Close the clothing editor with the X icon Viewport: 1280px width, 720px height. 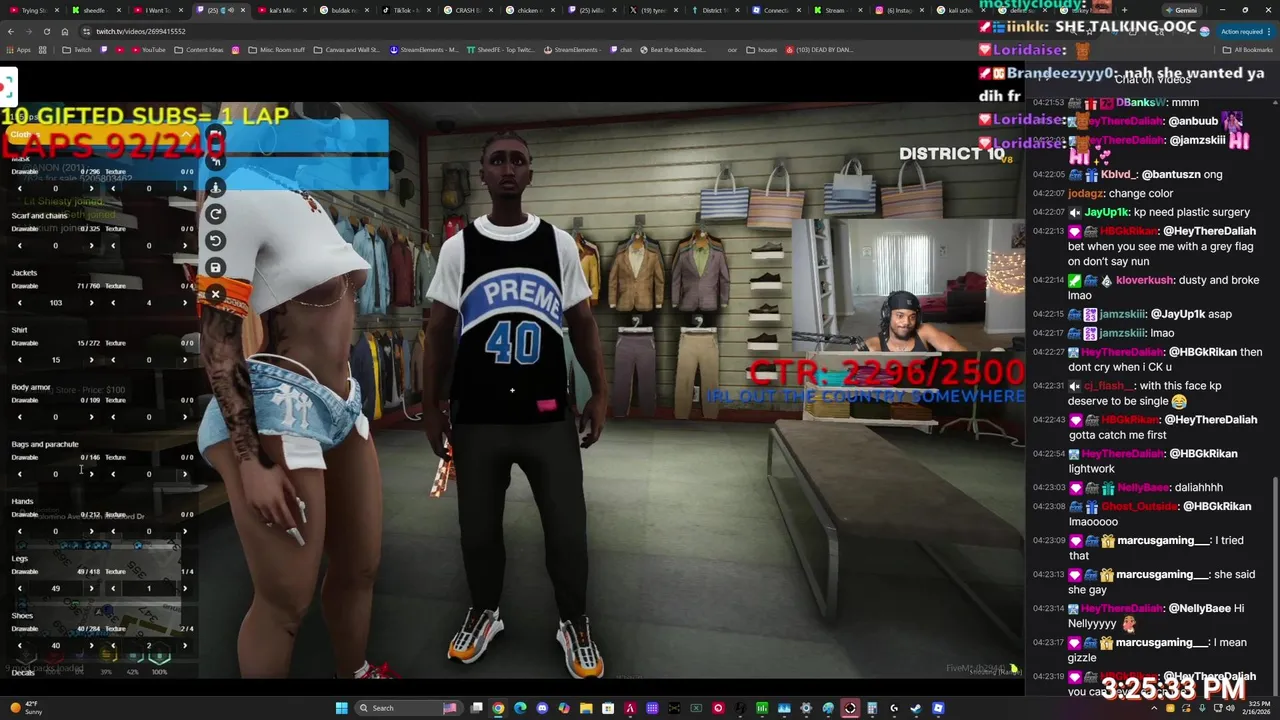point(215,294)
